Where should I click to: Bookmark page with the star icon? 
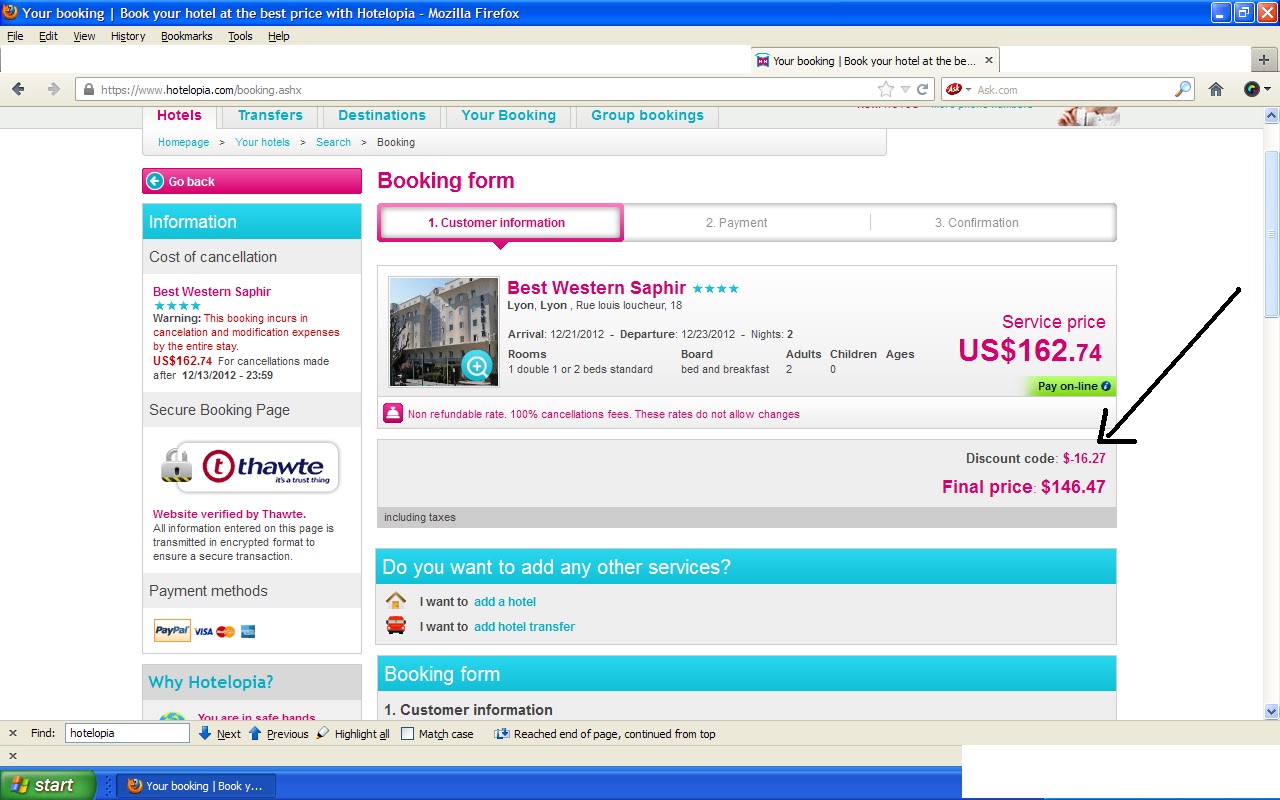tap(885, 89)
